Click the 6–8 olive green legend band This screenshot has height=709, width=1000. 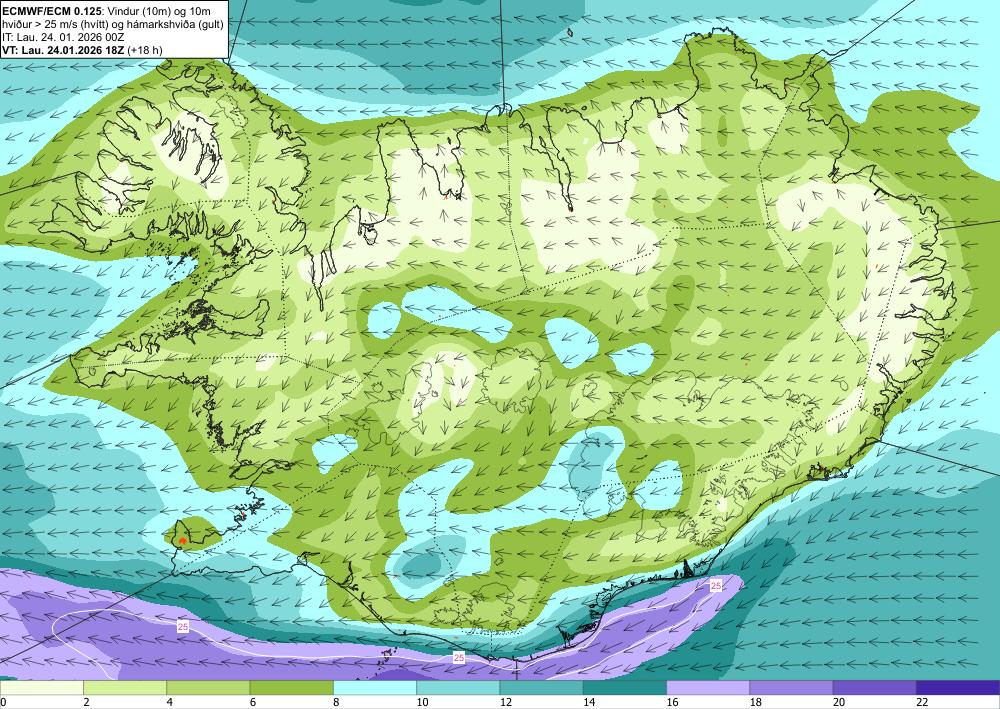coord(291,688)
